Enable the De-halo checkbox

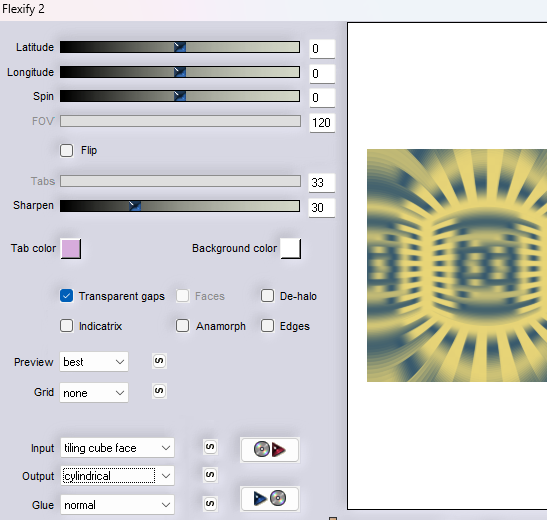point(267,296)
